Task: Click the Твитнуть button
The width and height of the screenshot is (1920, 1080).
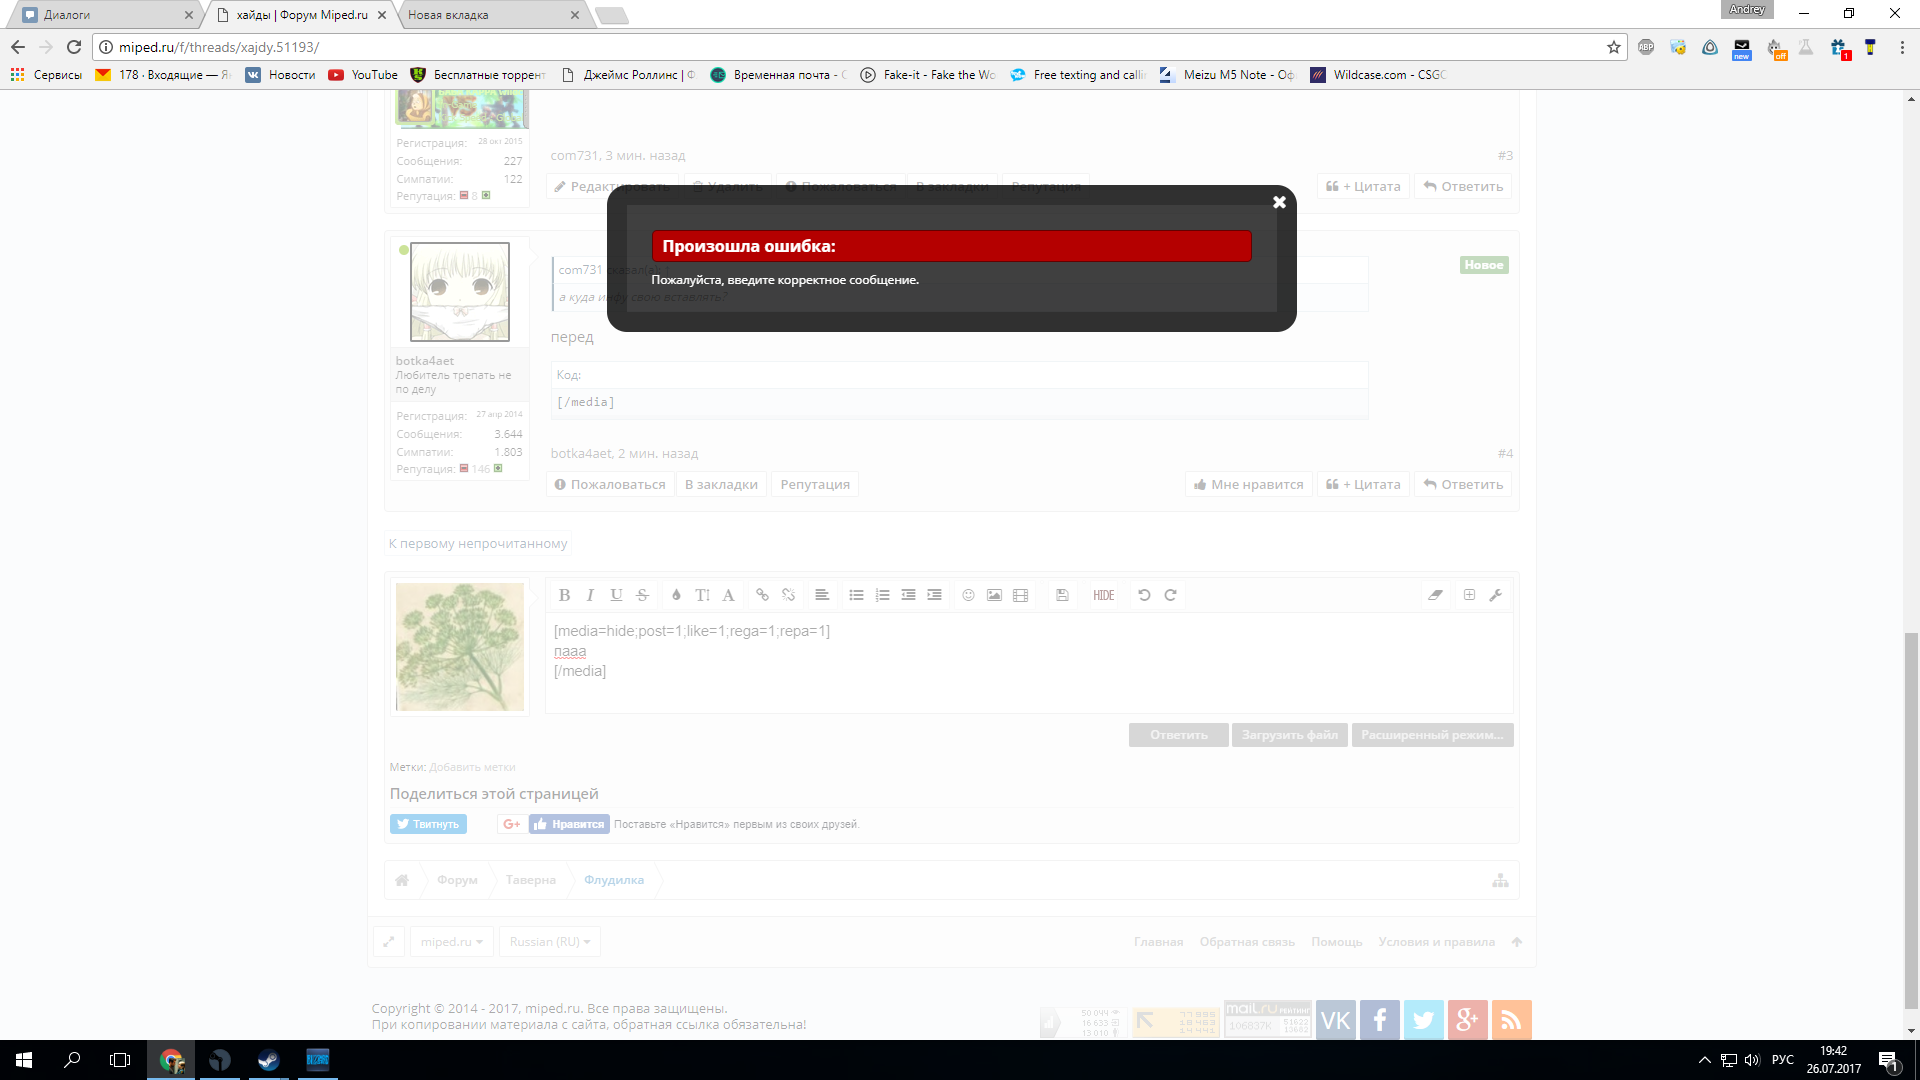Action: 428,824
